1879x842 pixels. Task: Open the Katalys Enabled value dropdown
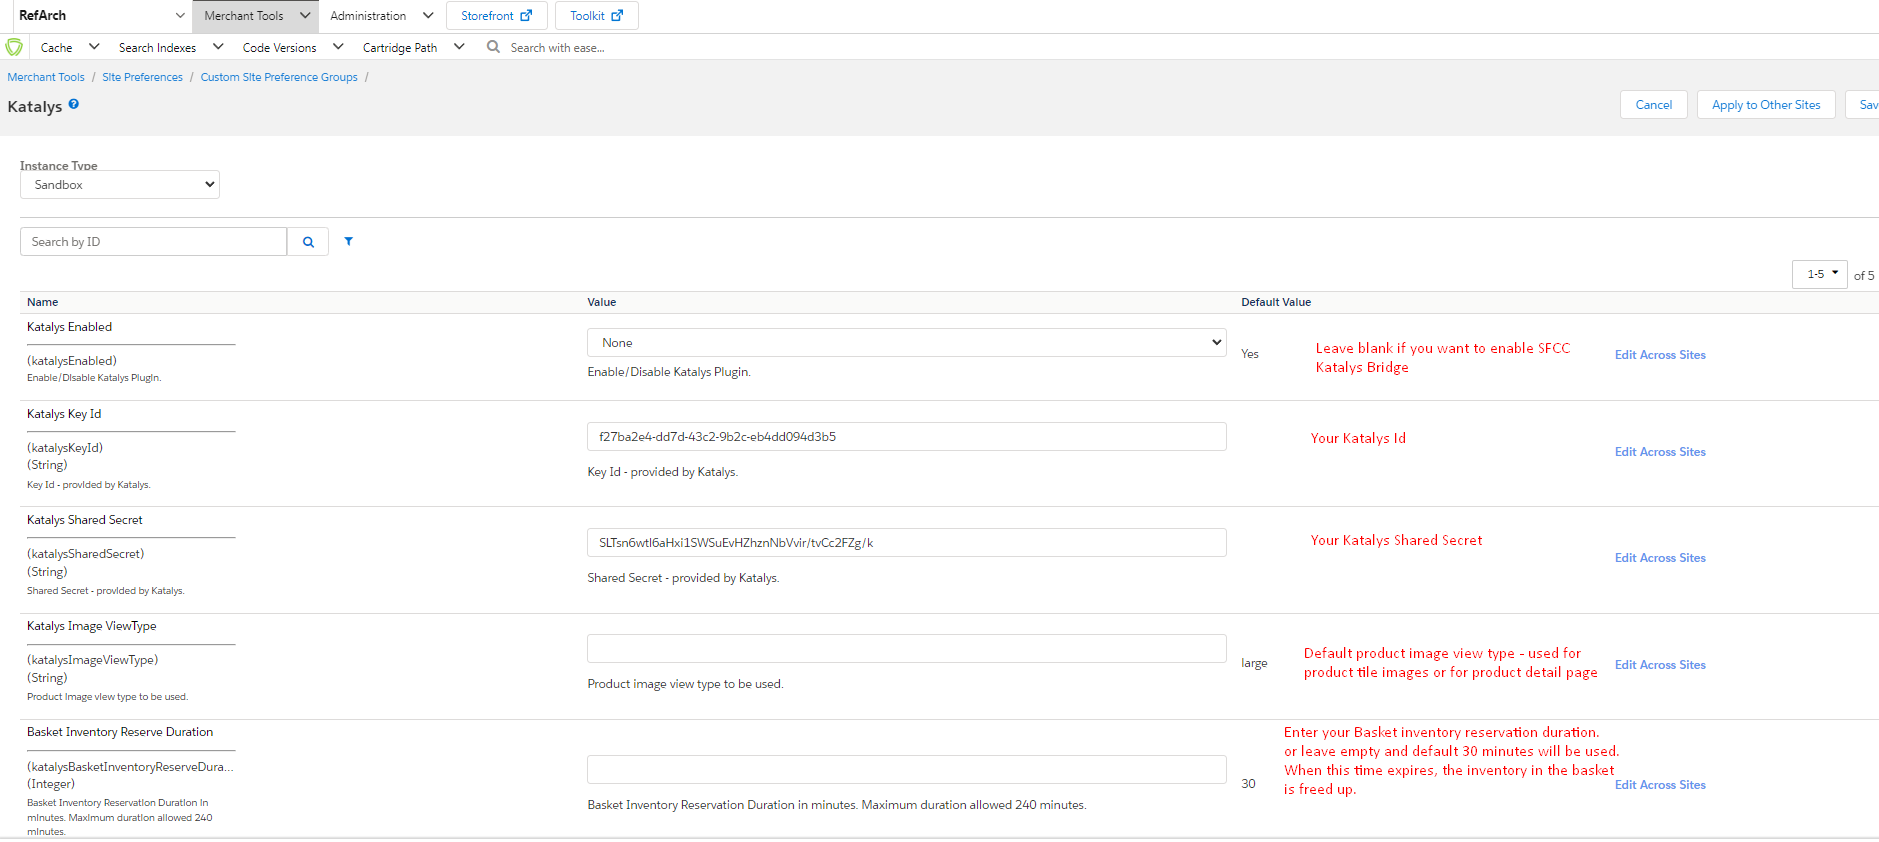tap(906, 343)
